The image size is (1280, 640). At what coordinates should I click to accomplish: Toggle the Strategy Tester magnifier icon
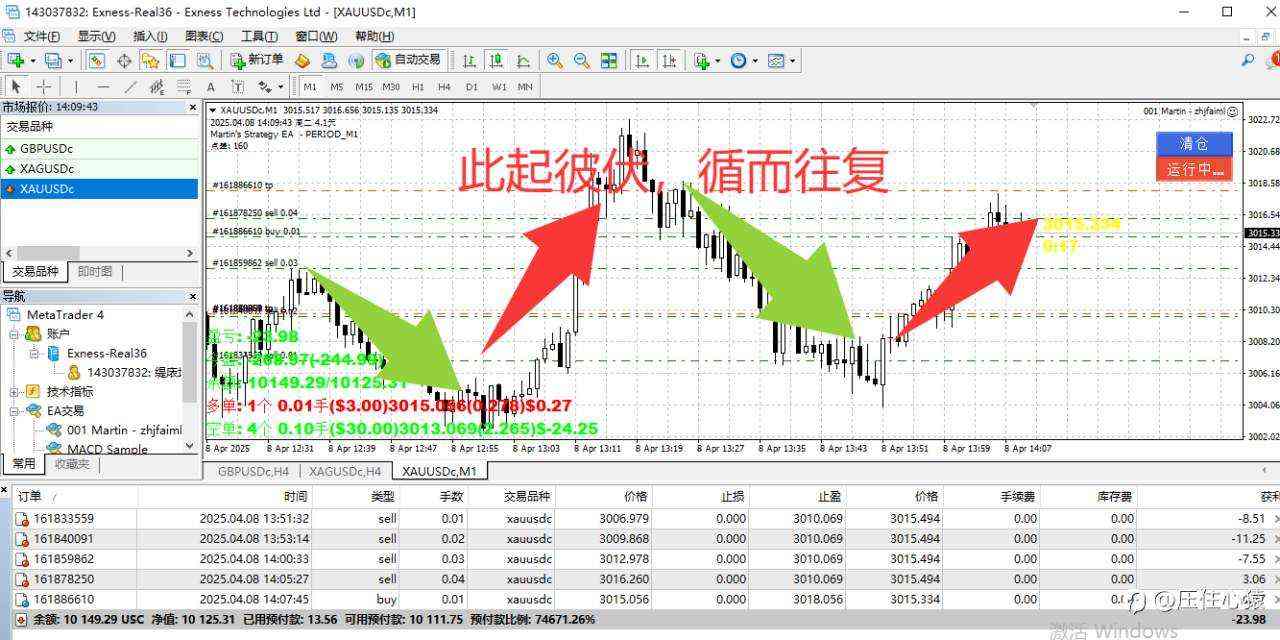pyautogui.click(x=204, y=60)
